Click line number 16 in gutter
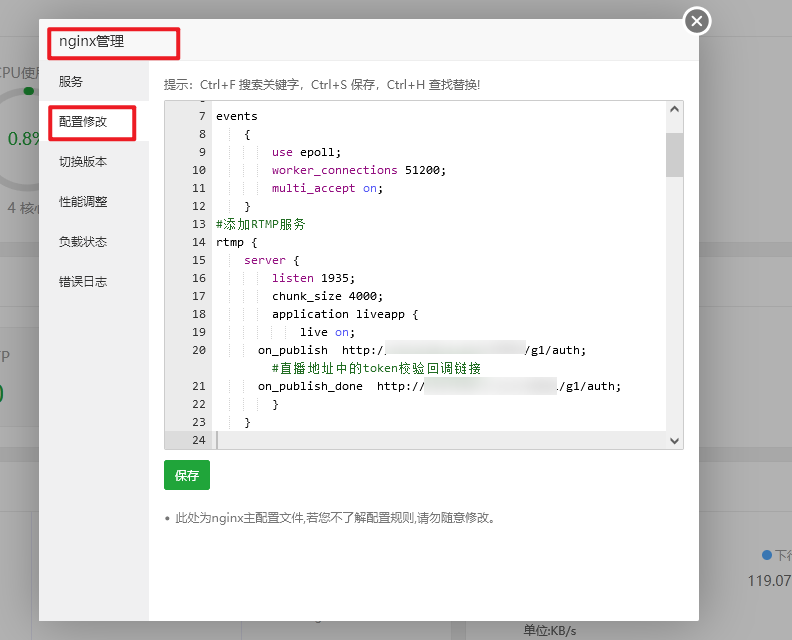This screenshot has height=640, width=792. (x=199, y=278)
